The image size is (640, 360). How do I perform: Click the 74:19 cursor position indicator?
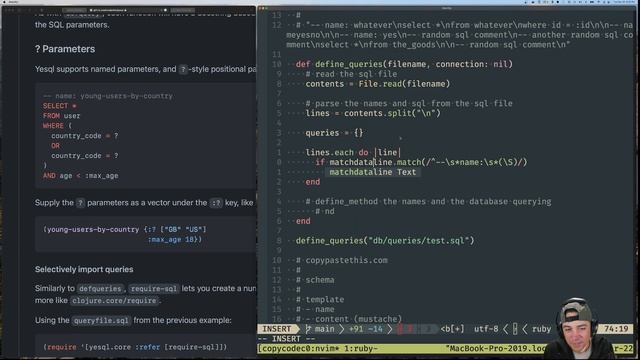(x=616, y=329)
